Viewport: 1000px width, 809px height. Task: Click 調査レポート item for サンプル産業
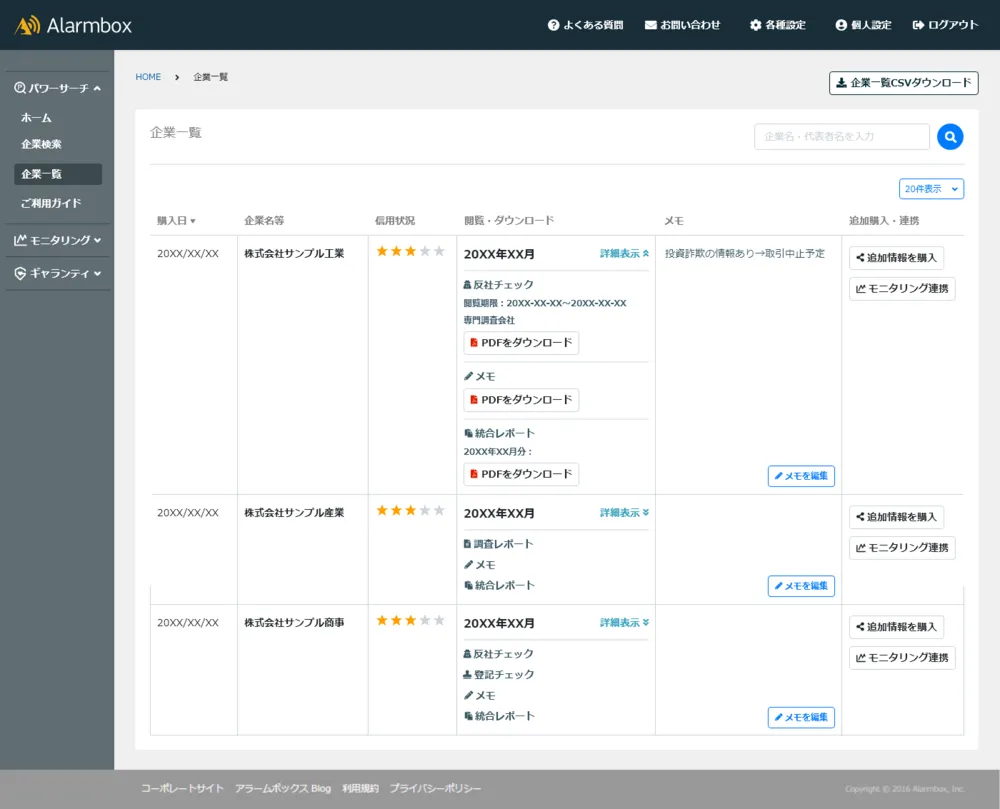498,544
